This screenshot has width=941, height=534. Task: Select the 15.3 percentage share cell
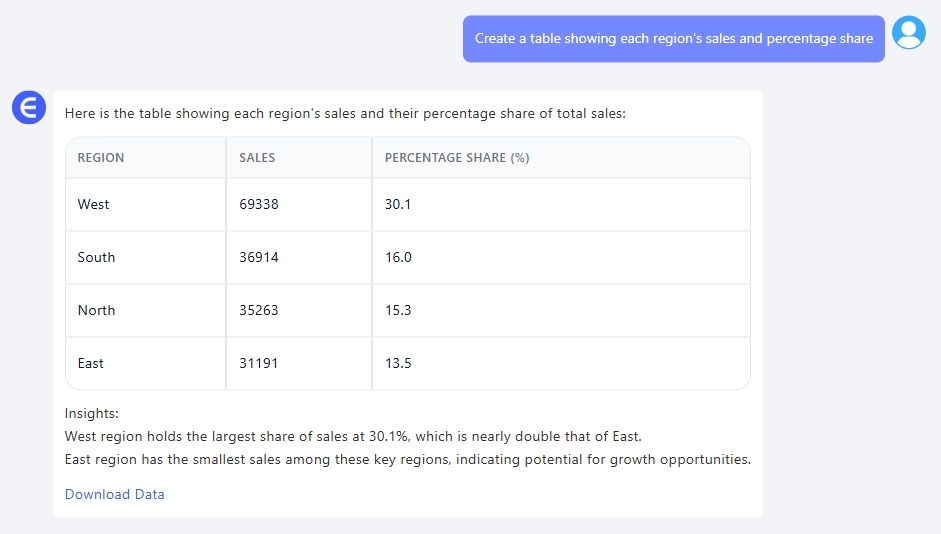[x=398, y=310]
